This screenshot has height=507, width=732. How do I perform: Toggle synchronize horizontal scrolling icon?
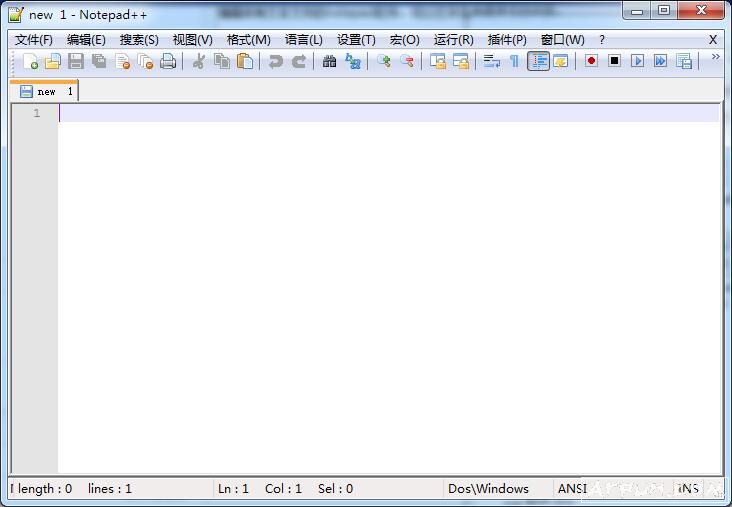click(x=461, y=61)
